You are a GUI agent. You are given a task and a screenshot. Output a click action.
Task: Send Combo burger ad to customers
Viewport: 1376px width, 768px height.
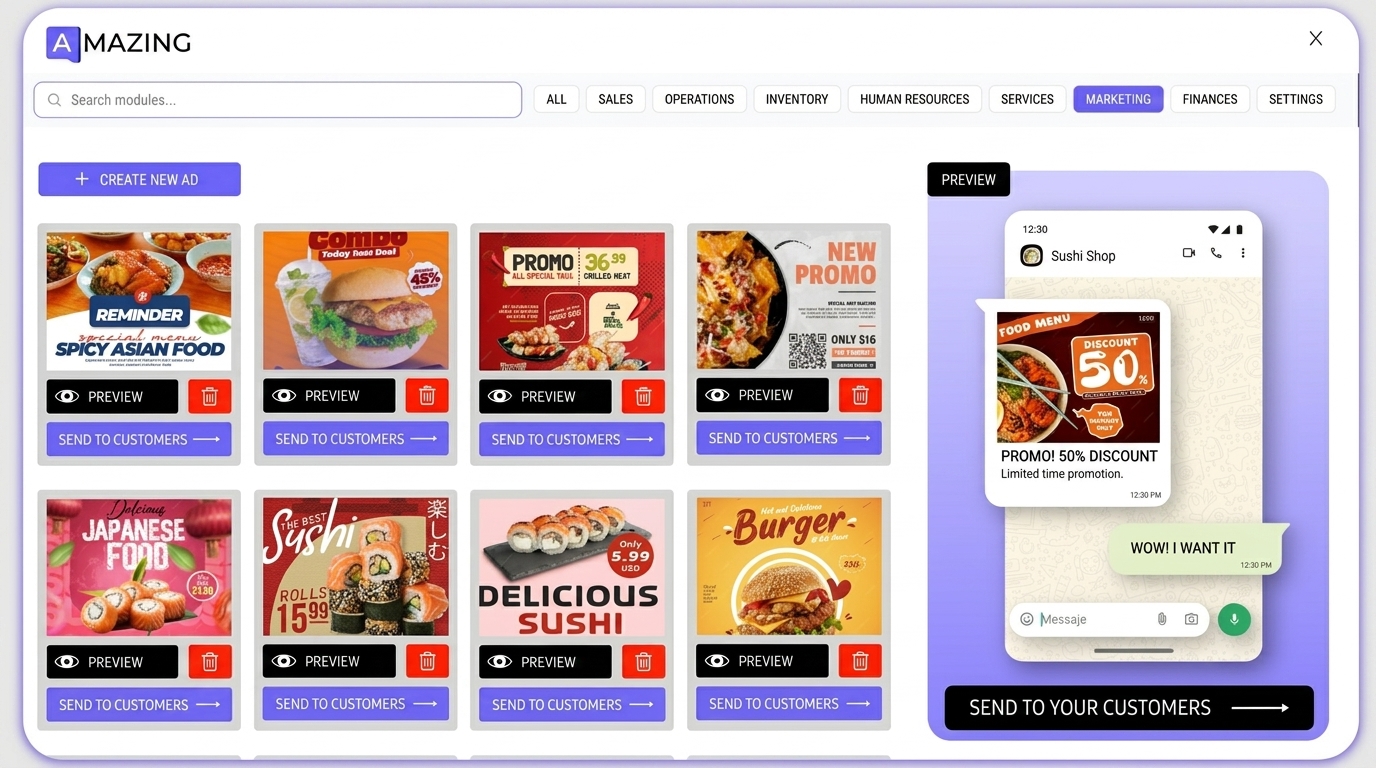(356, 439)
